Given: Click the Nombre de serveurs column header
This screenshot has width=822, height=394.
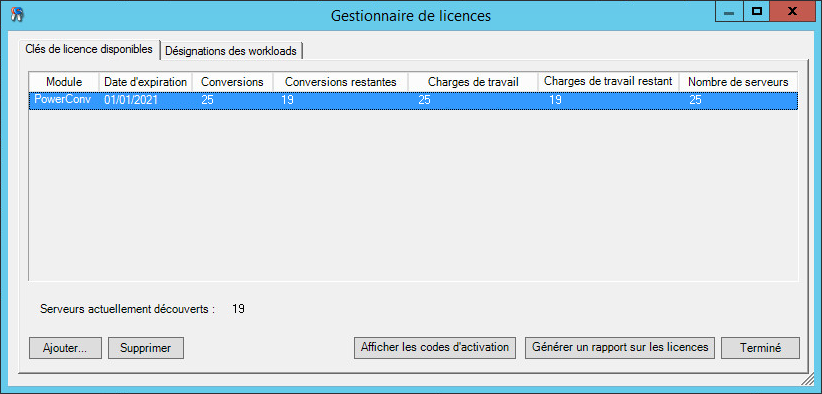Looking at the screenshot, I should coord(738,82).
